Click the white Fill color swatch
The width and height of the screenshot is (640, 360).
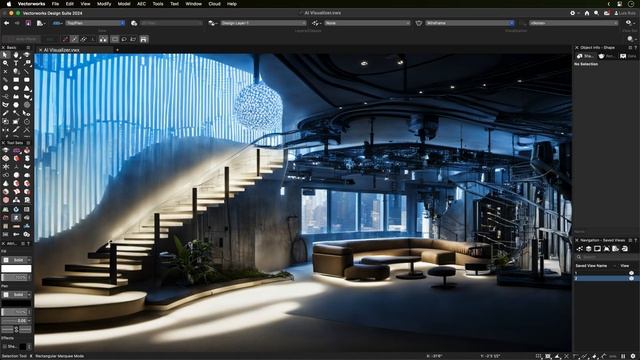tap(16, 269)
